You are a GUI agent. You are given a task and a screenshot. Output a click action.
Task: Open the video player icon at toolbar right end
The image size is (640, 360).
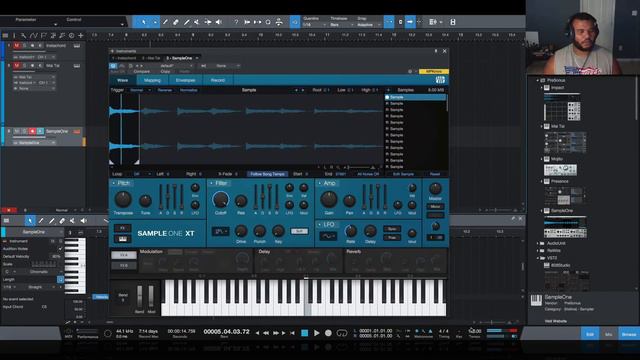click(453, 22)
